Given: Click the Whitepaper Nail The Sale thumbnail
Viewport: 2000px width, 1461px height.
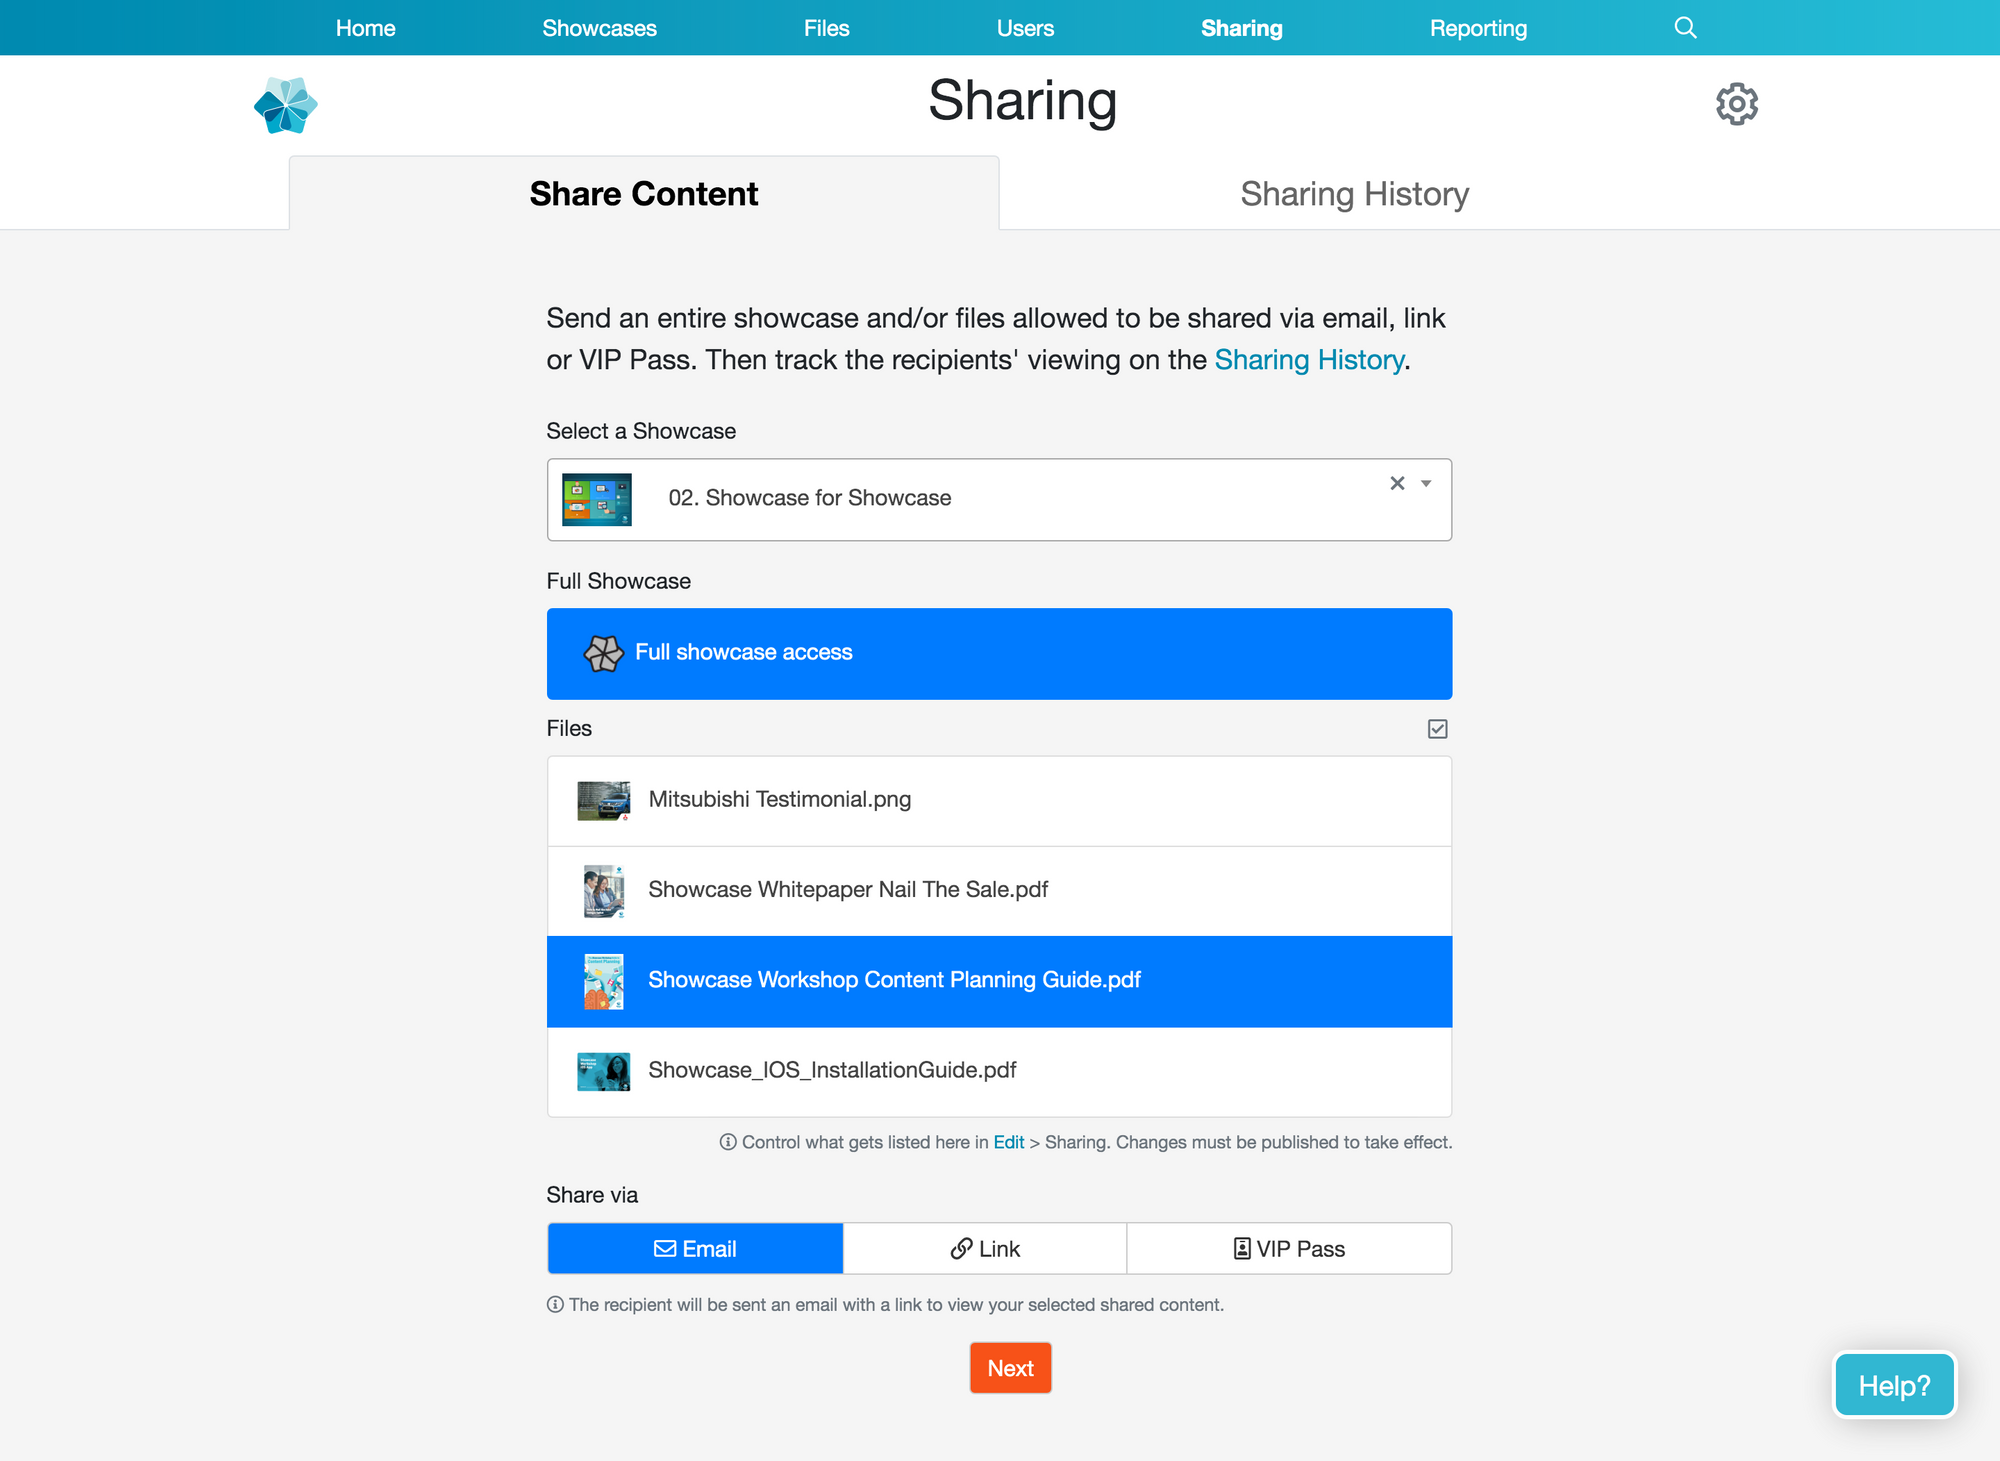Looking at the screenshot, I should 604,891.
